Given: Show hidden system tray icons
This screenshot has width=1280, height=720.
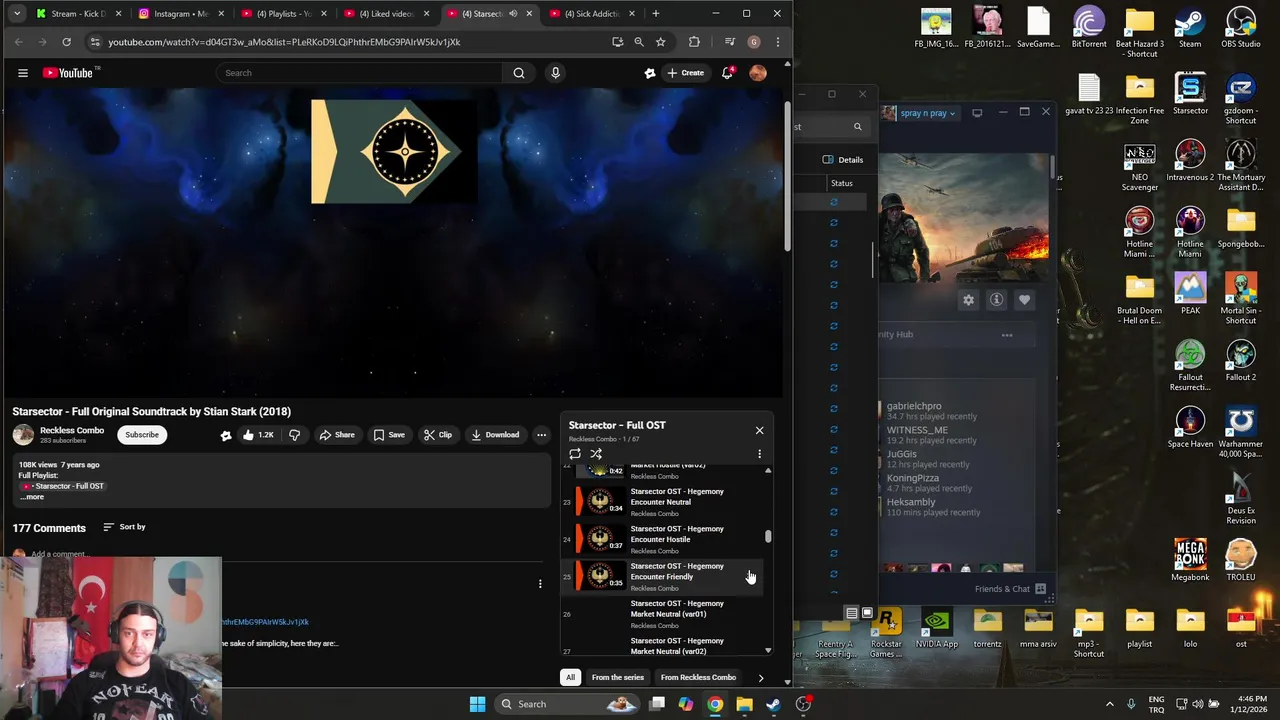Looking at the screenshot, I should click(x=1109, y=704).
